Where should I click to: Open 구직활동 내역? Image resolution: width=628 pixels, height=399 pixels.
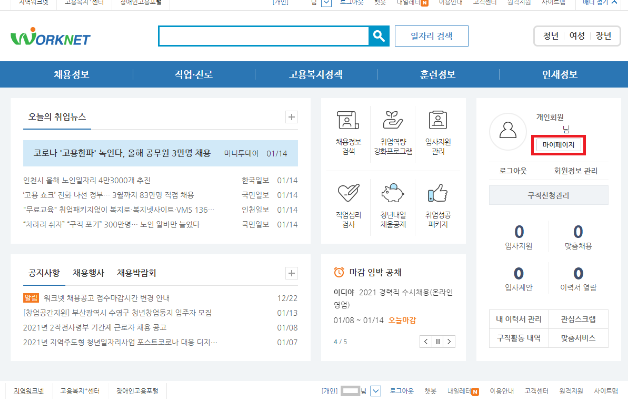[x=519, y=338]
